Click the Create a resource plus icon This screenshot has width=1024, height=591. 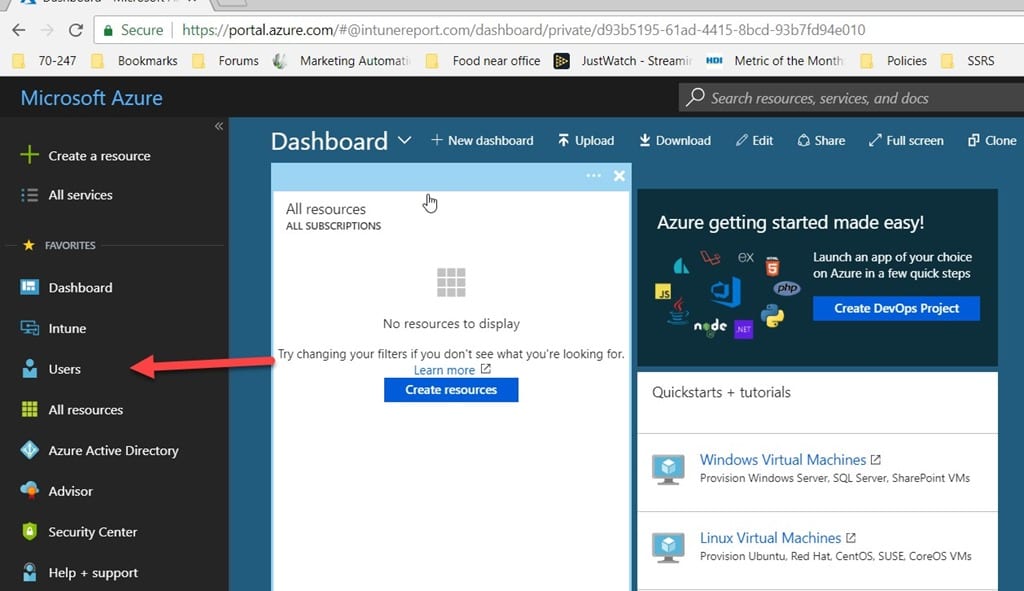pos(29,155)
